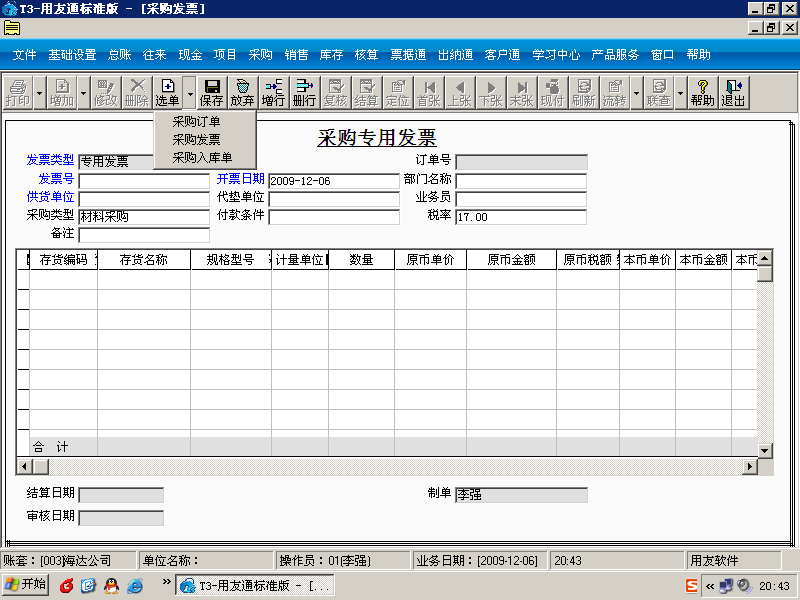Click the 发票号 input field

[x=144, y=181]
